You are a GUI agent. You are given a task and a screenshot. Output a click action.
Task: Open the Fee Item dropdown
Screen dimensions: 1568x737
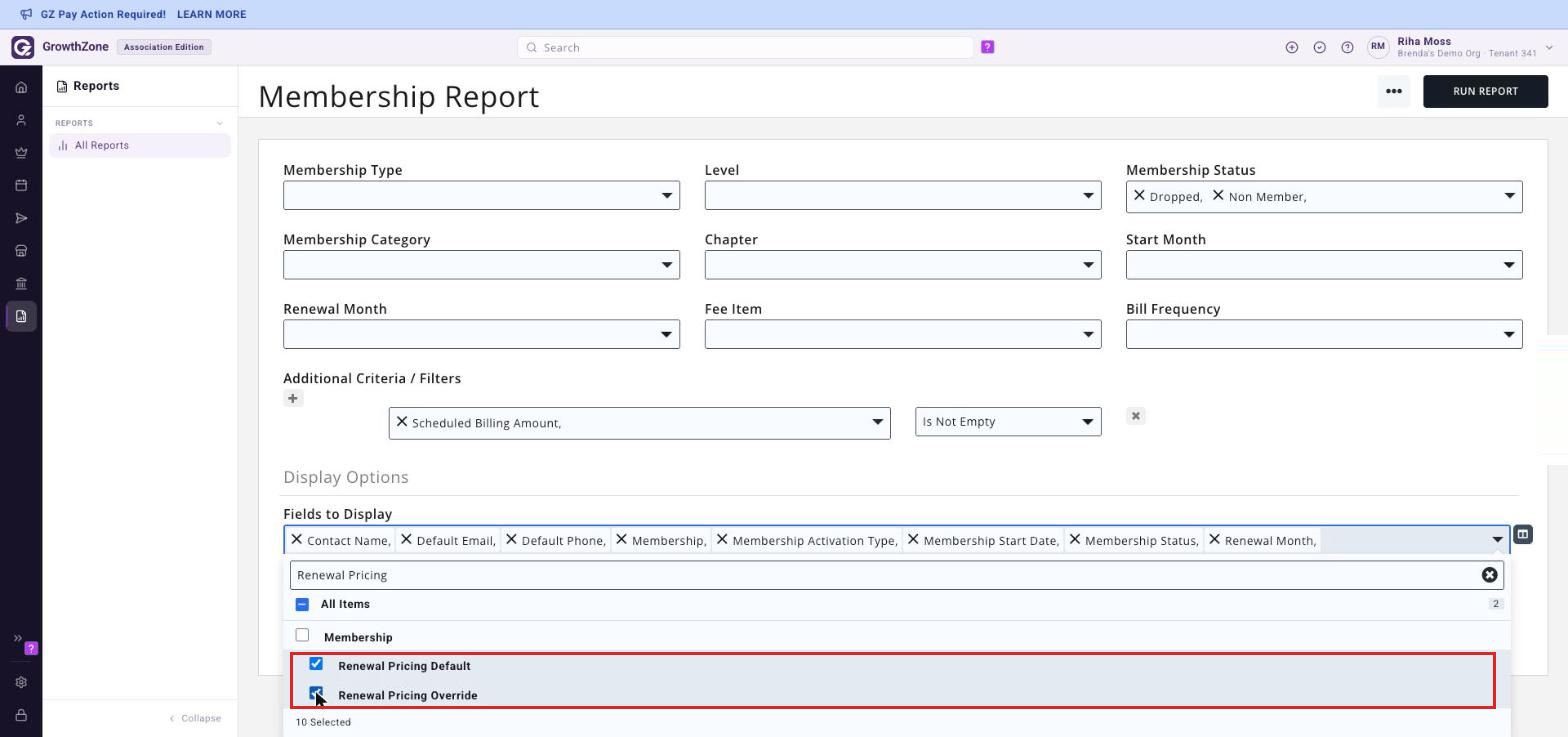coord(903,334)
